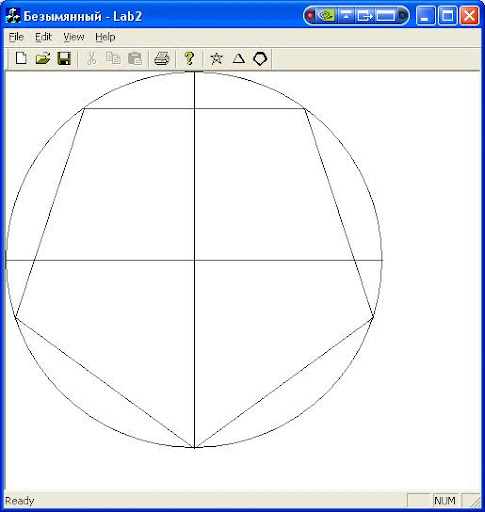Open the Help menu
Screen dimensions: 485x512
pyautogui.click(x=105, y=37)
